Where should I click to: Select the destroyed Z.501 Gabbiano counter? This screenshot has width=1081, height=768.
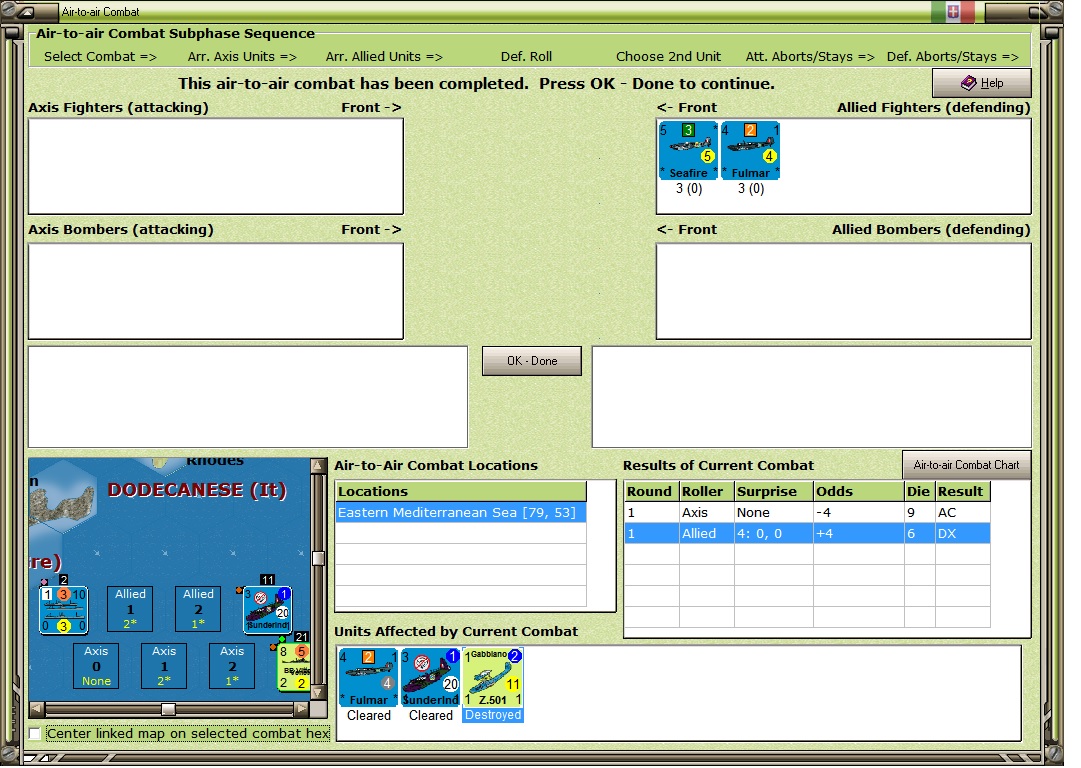492,677
